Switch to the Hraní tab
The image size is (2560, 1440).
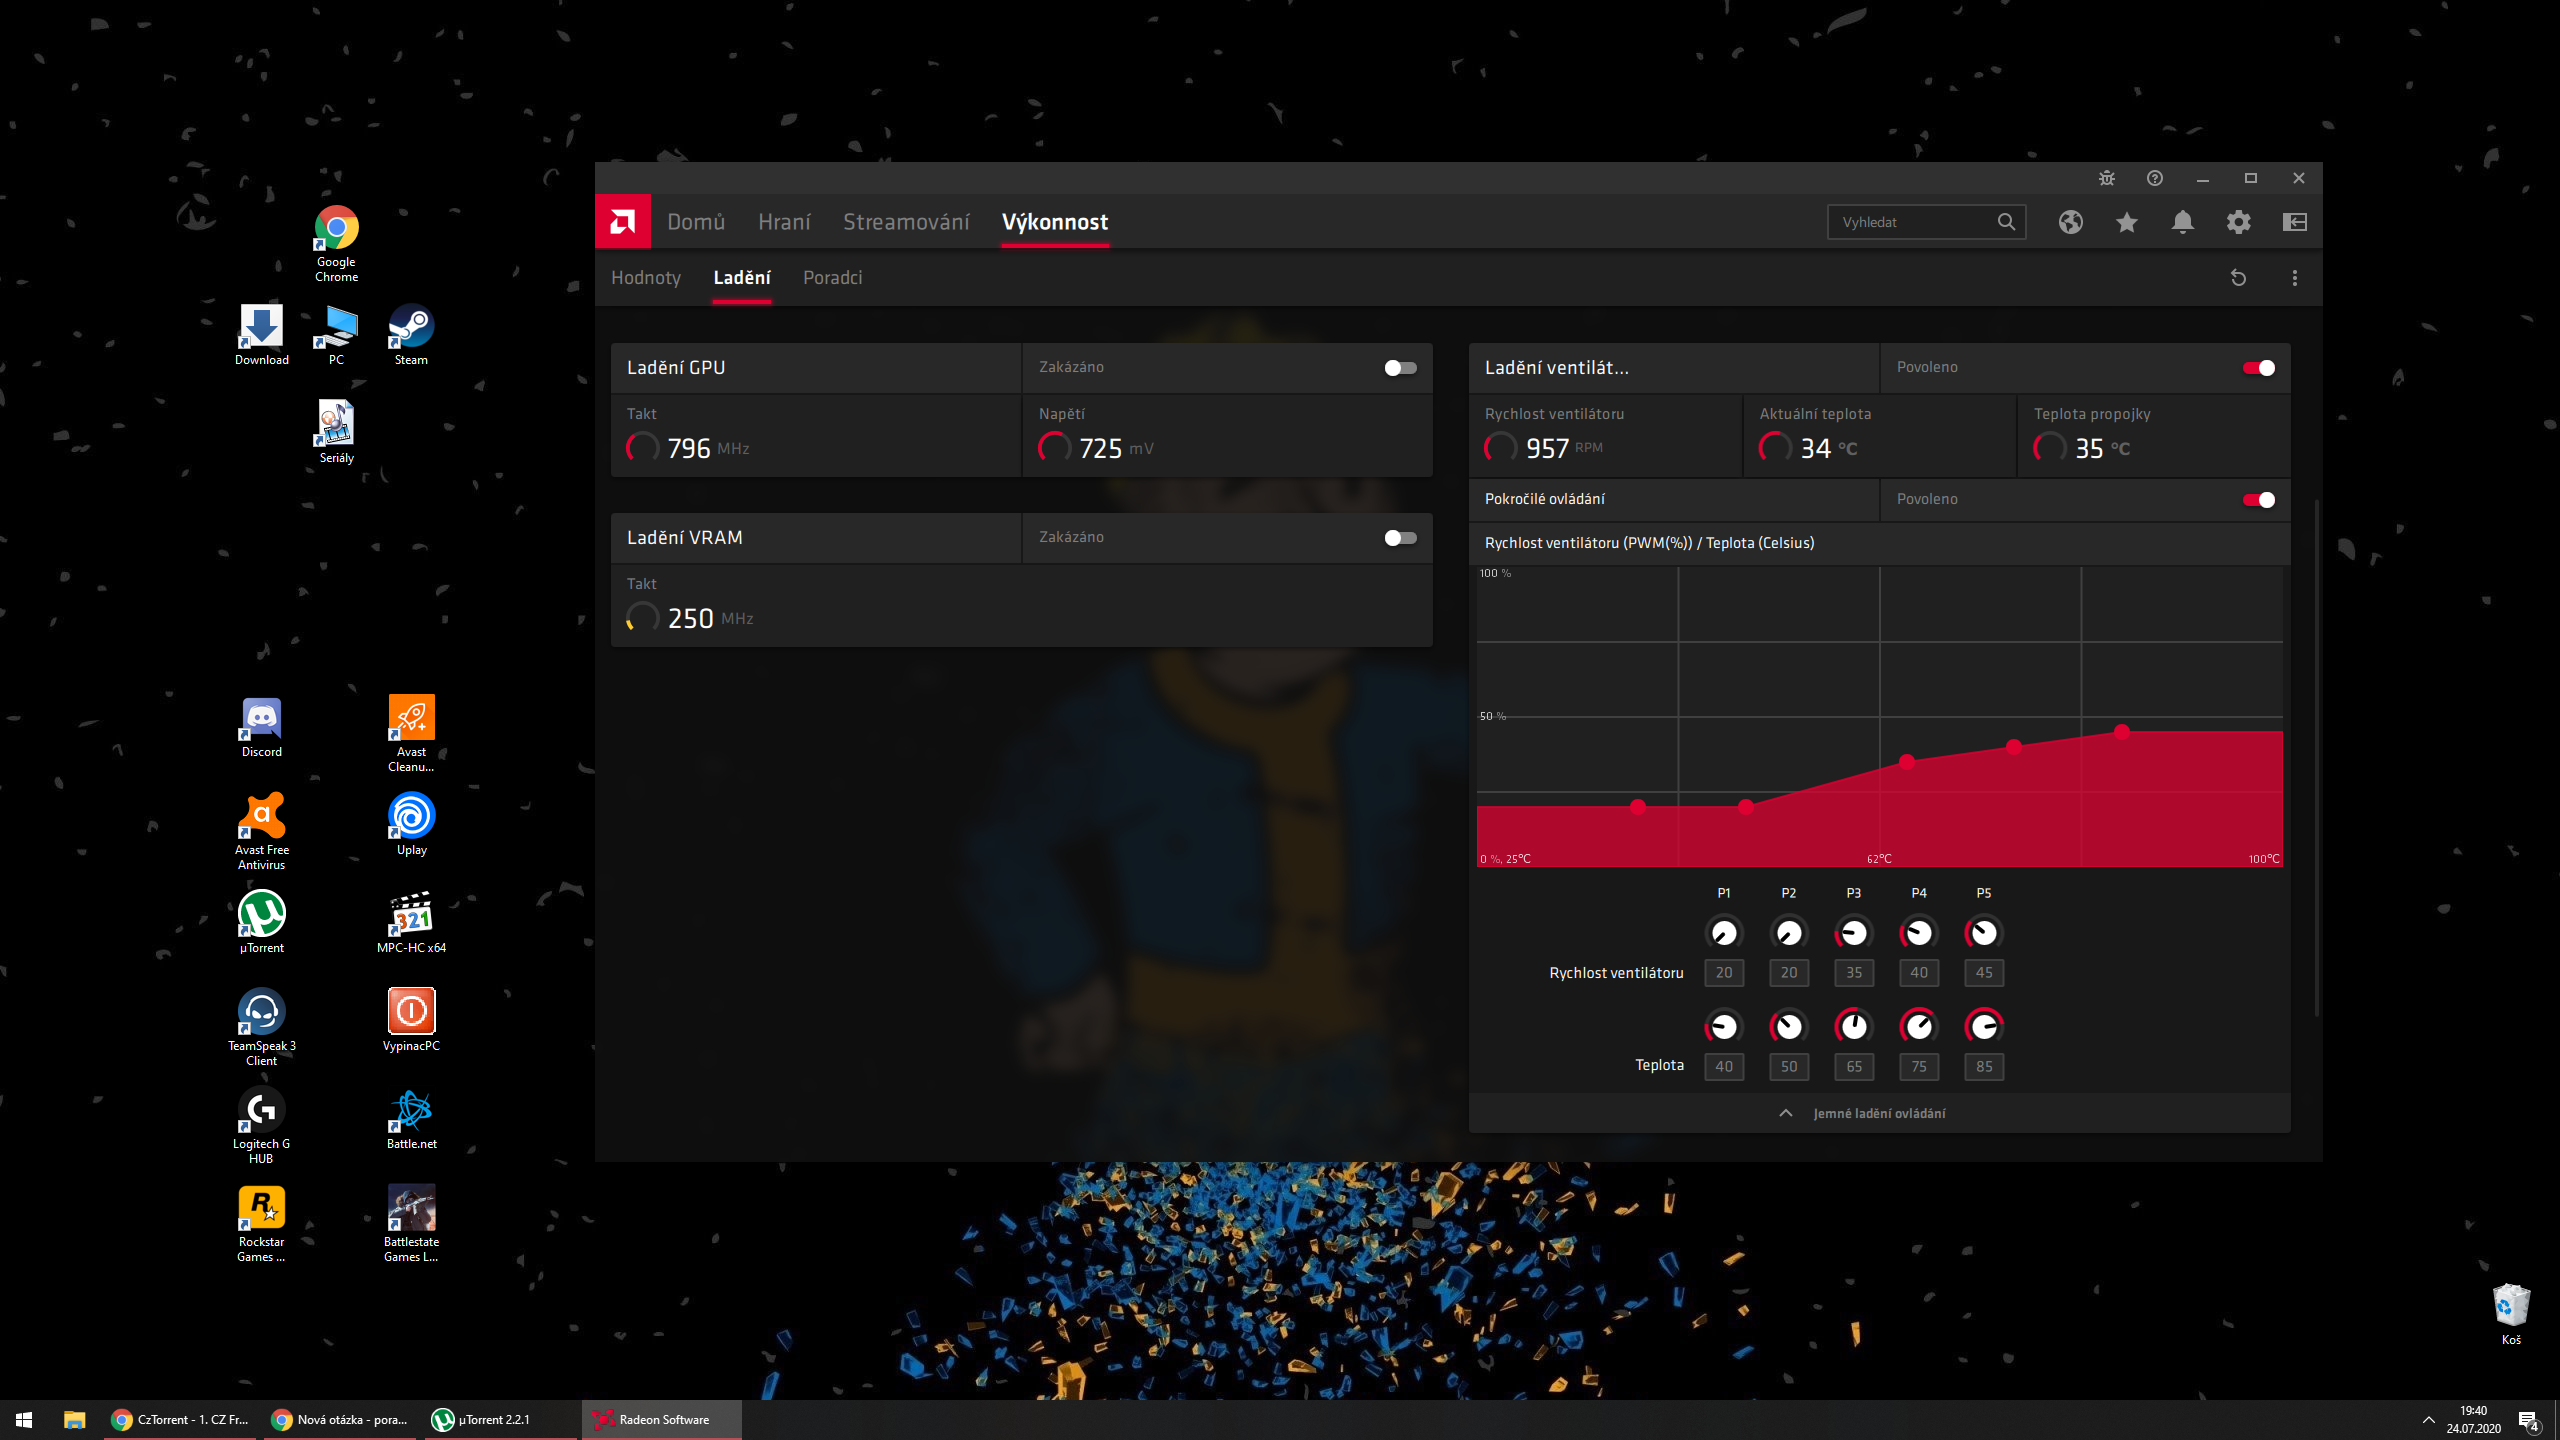pyautogui.click(x=783, y=222)
